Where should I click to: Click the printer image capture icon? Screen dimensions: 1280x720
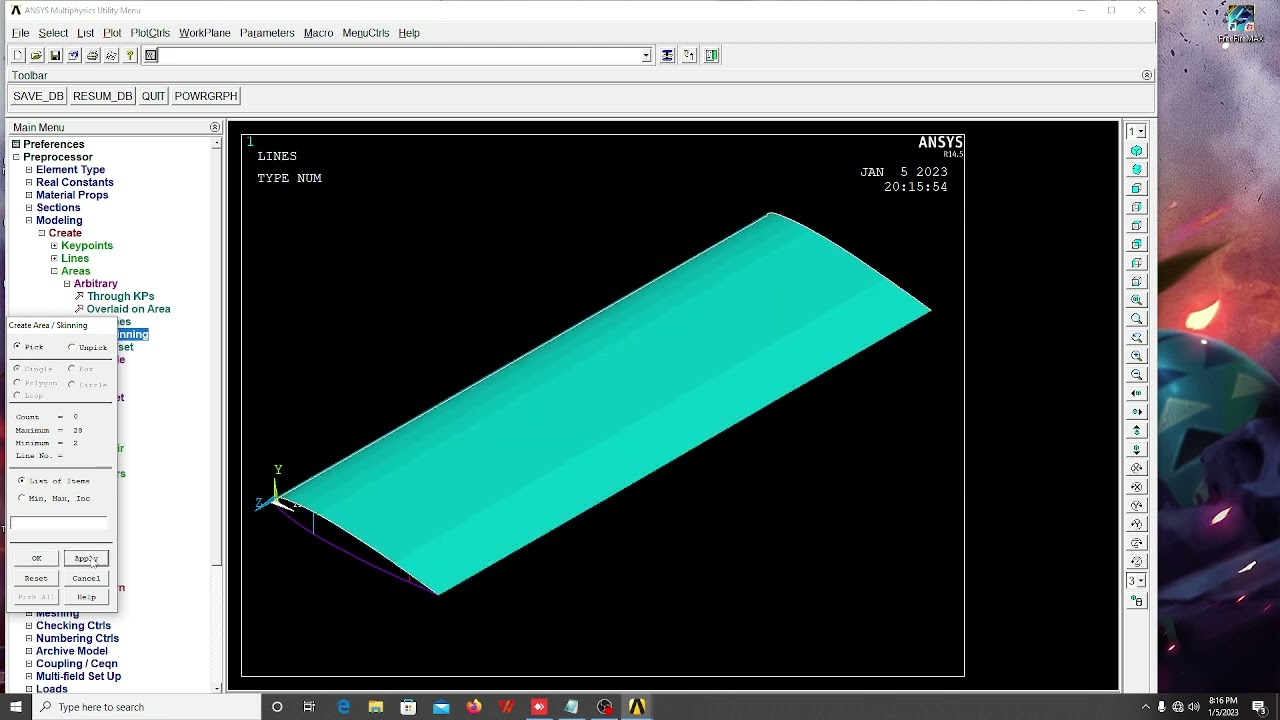93,56
